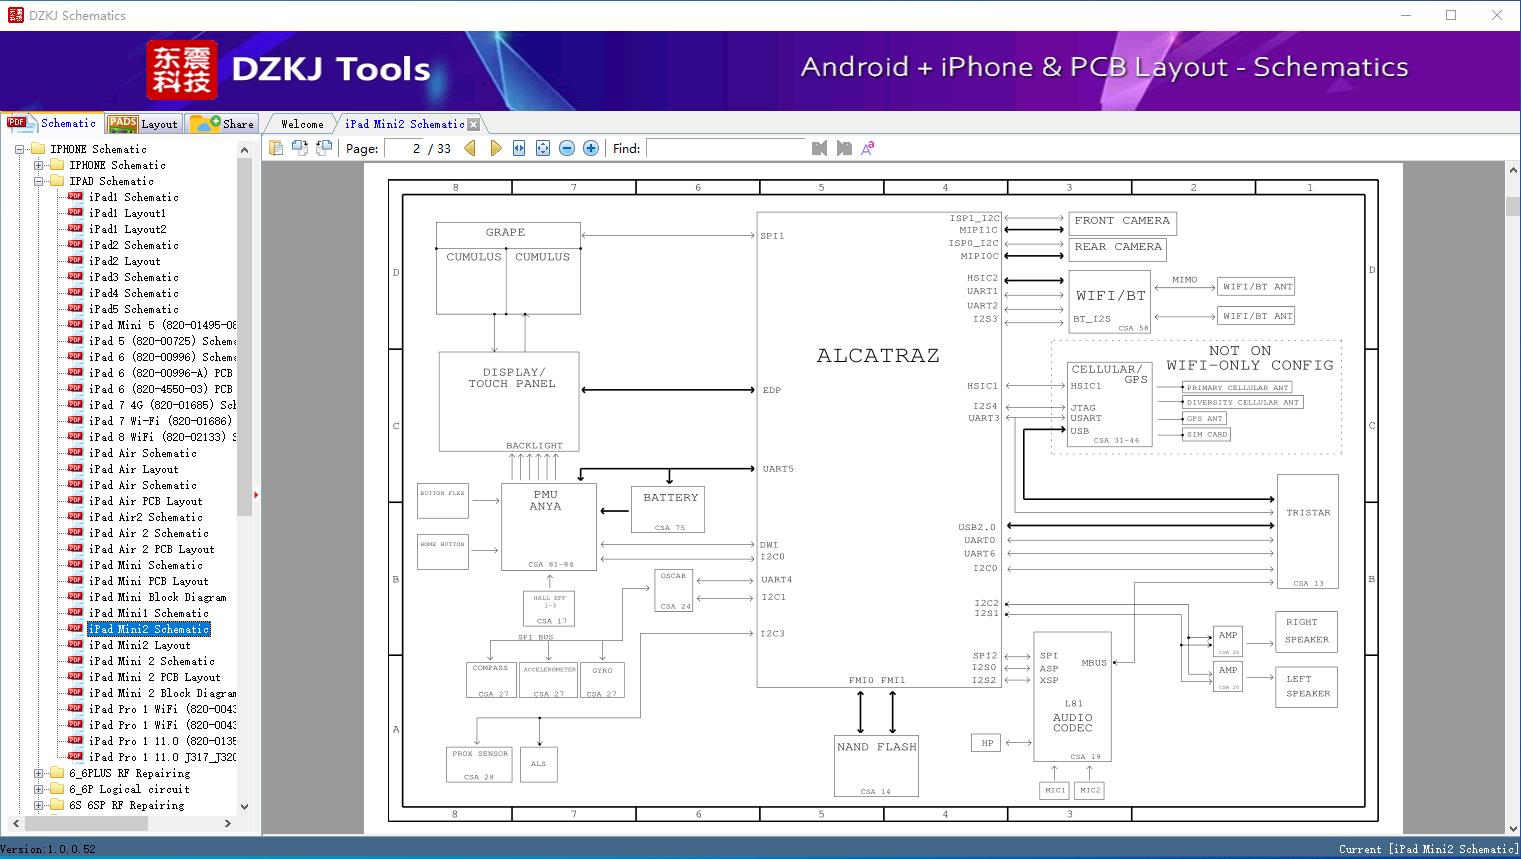1521x859 pixels.
Task: Toggle the match case search icon
Action: [x=868, y=148]
